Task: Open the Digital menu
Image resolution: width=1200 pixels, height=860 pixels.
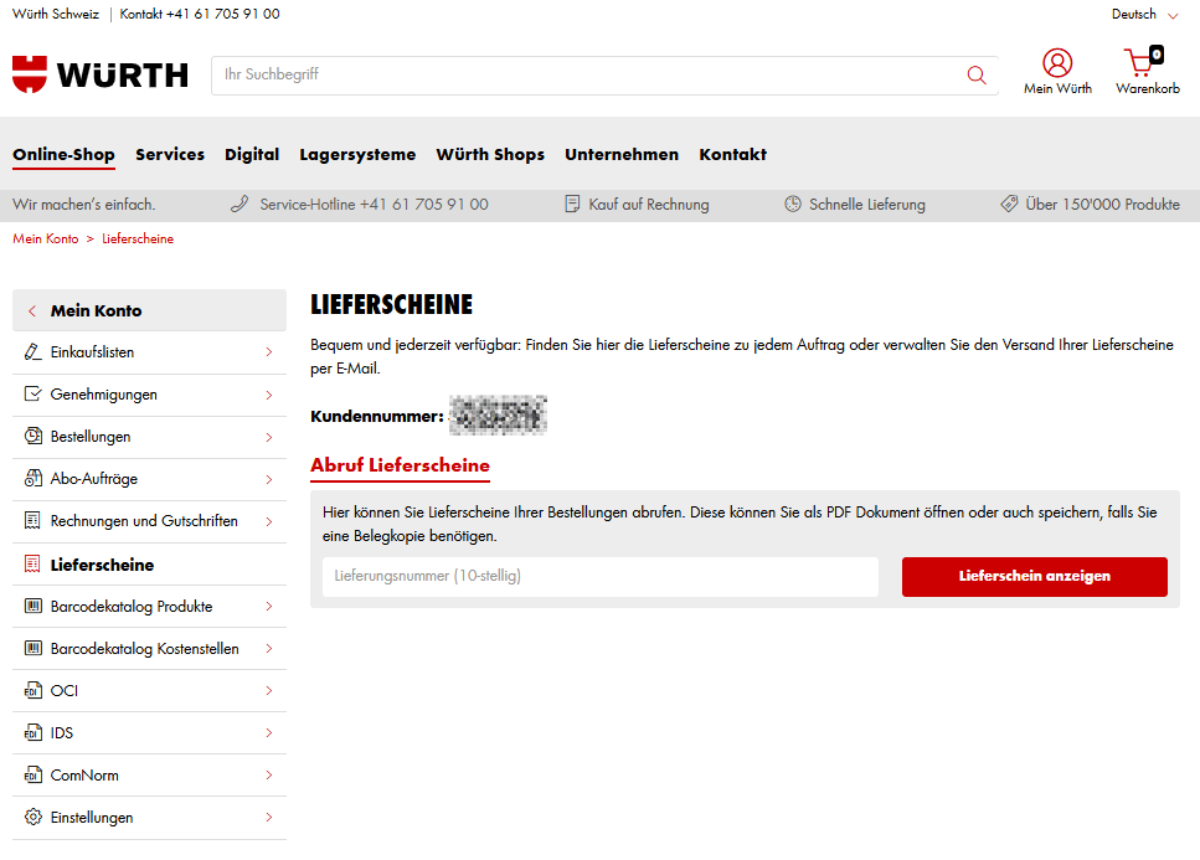Action: point(252,154)
